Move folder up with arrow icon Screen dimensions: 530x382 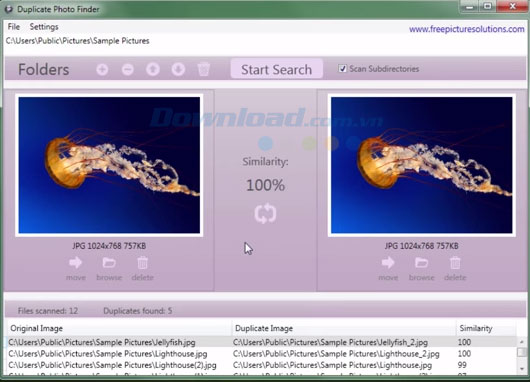(x=153, y=69)
